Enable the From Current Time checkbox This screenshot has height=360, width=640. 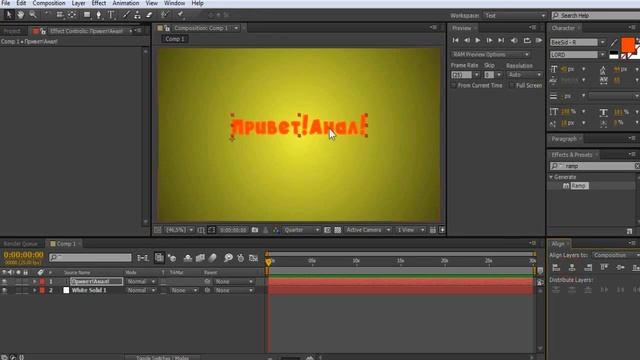pos(453,85)
